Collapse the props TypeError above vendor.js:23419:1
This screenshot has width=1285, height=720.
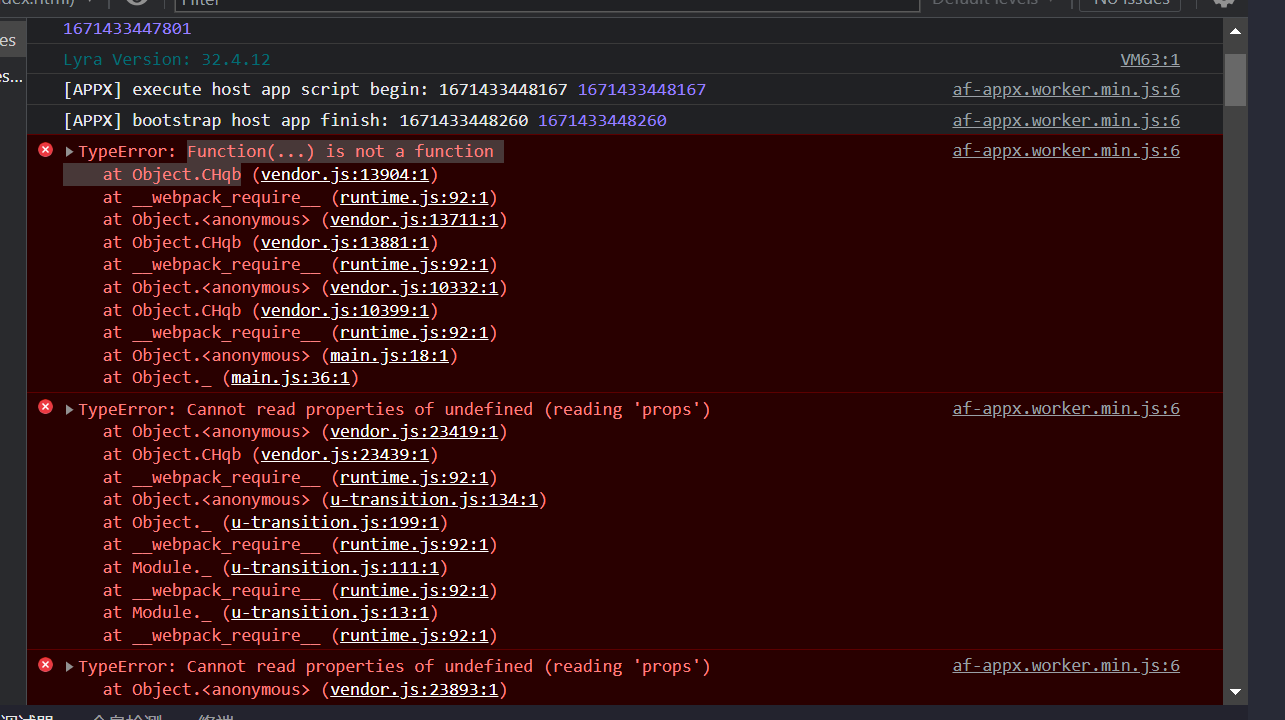70,410
